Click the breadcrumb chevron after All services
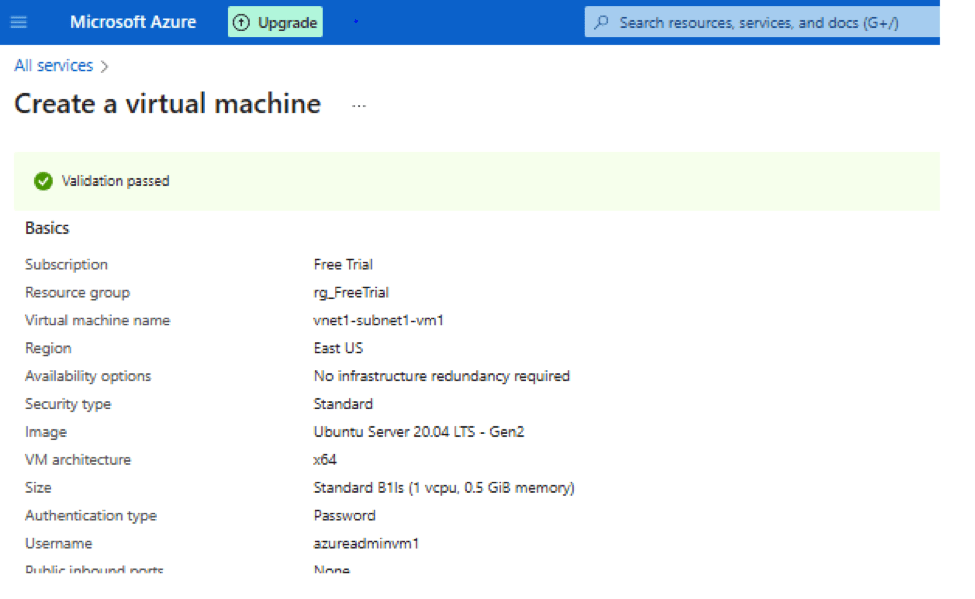 [104, 67]
